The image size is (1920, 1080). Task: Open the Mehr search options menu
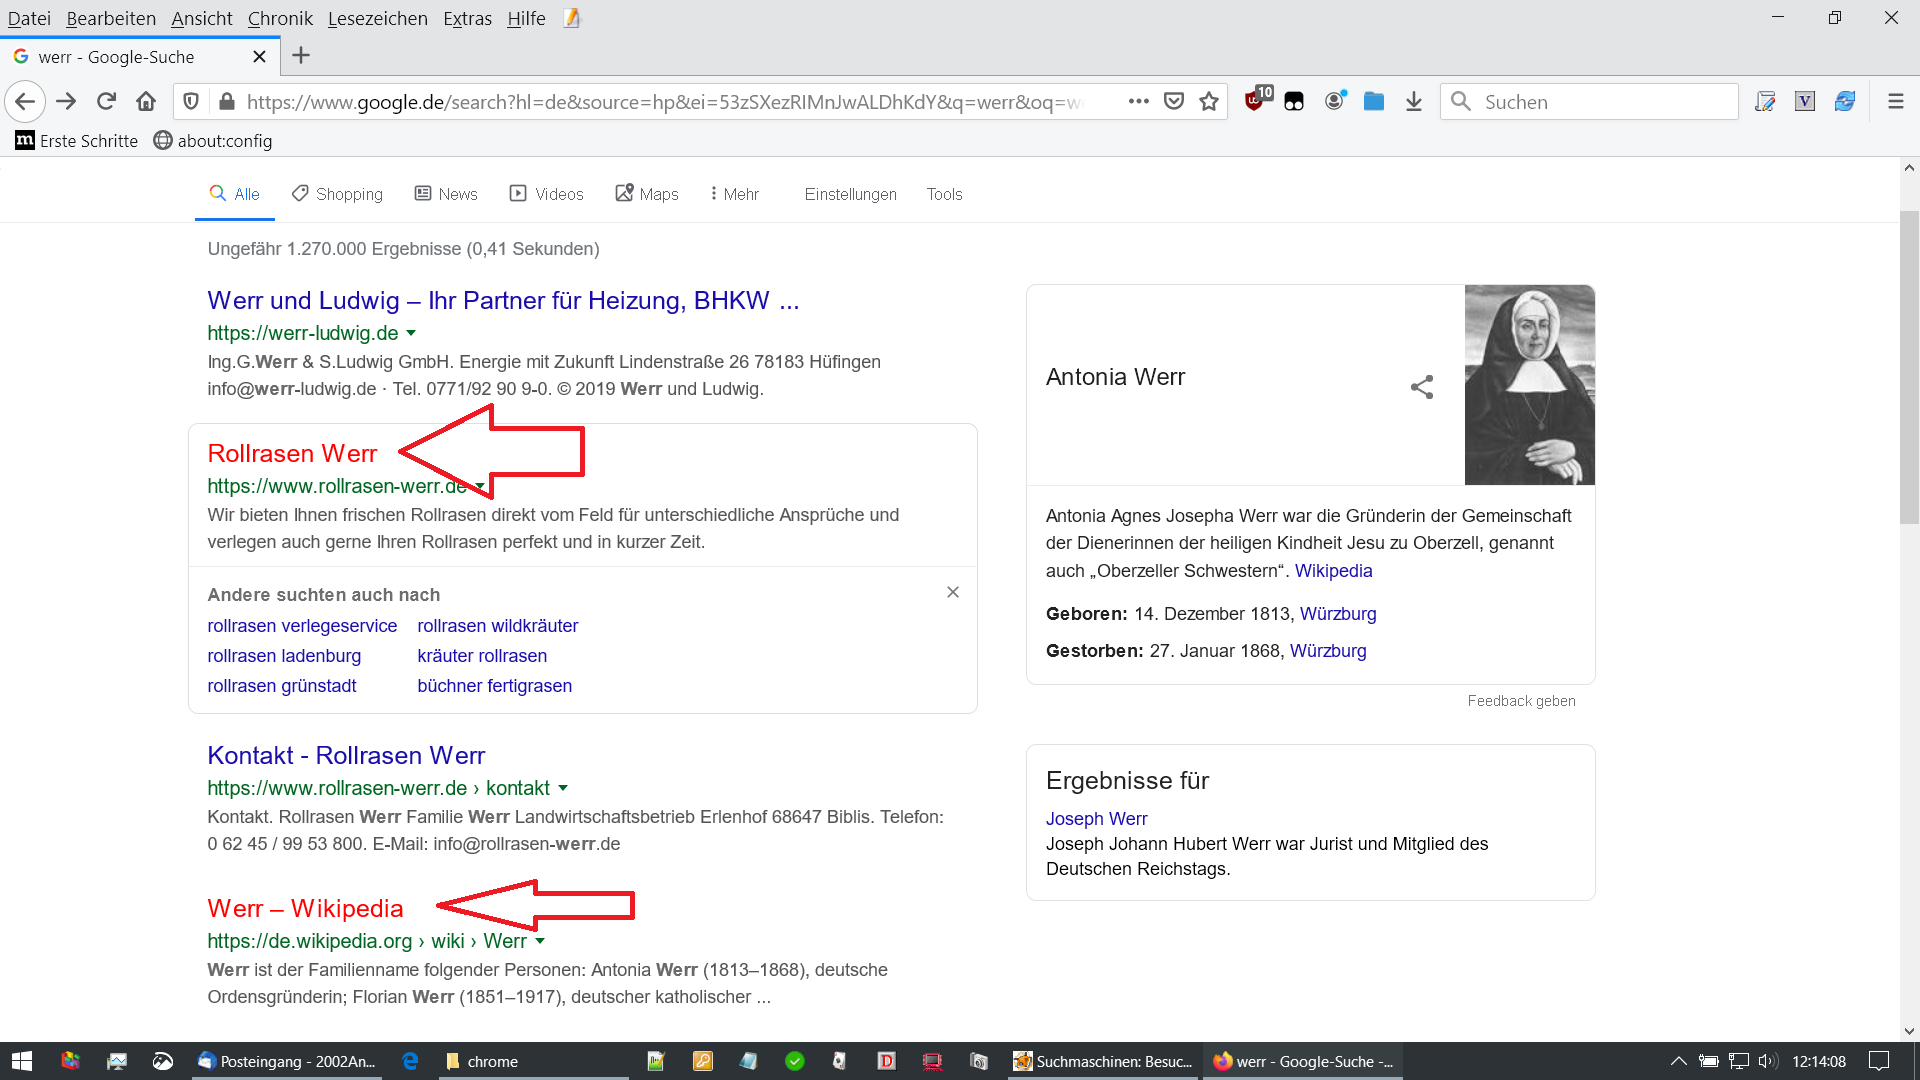click(x=734, y=194)
